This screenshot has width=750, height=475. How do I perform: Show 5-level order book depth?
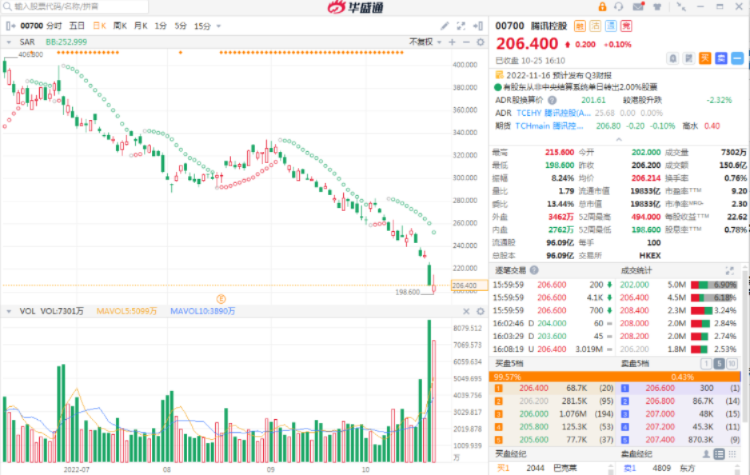(719, 364)
